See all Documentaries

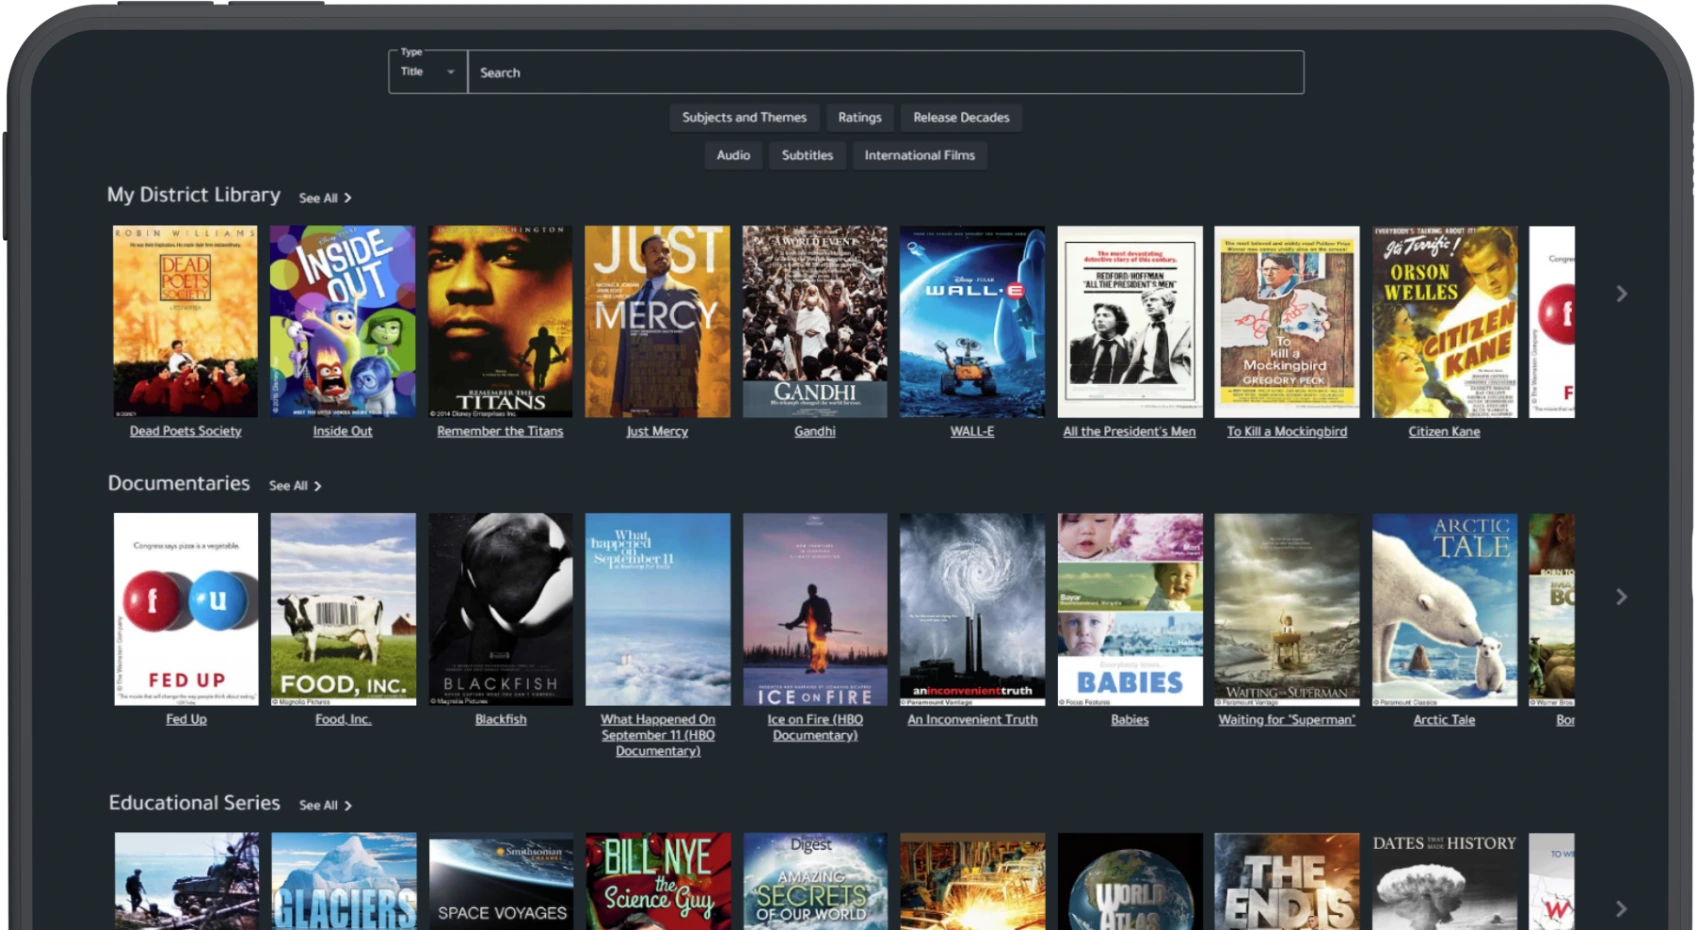point(295,486)
